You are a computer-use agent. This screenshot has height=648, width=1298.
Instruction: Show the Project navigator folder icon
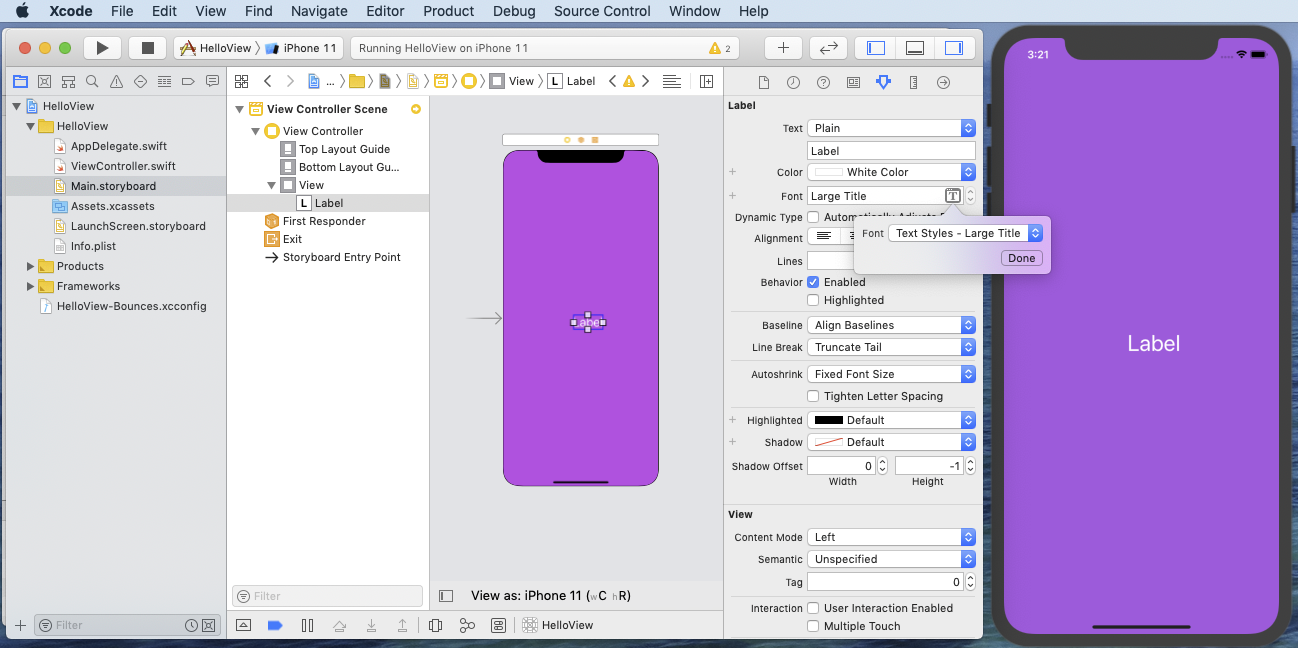[20, 82]
